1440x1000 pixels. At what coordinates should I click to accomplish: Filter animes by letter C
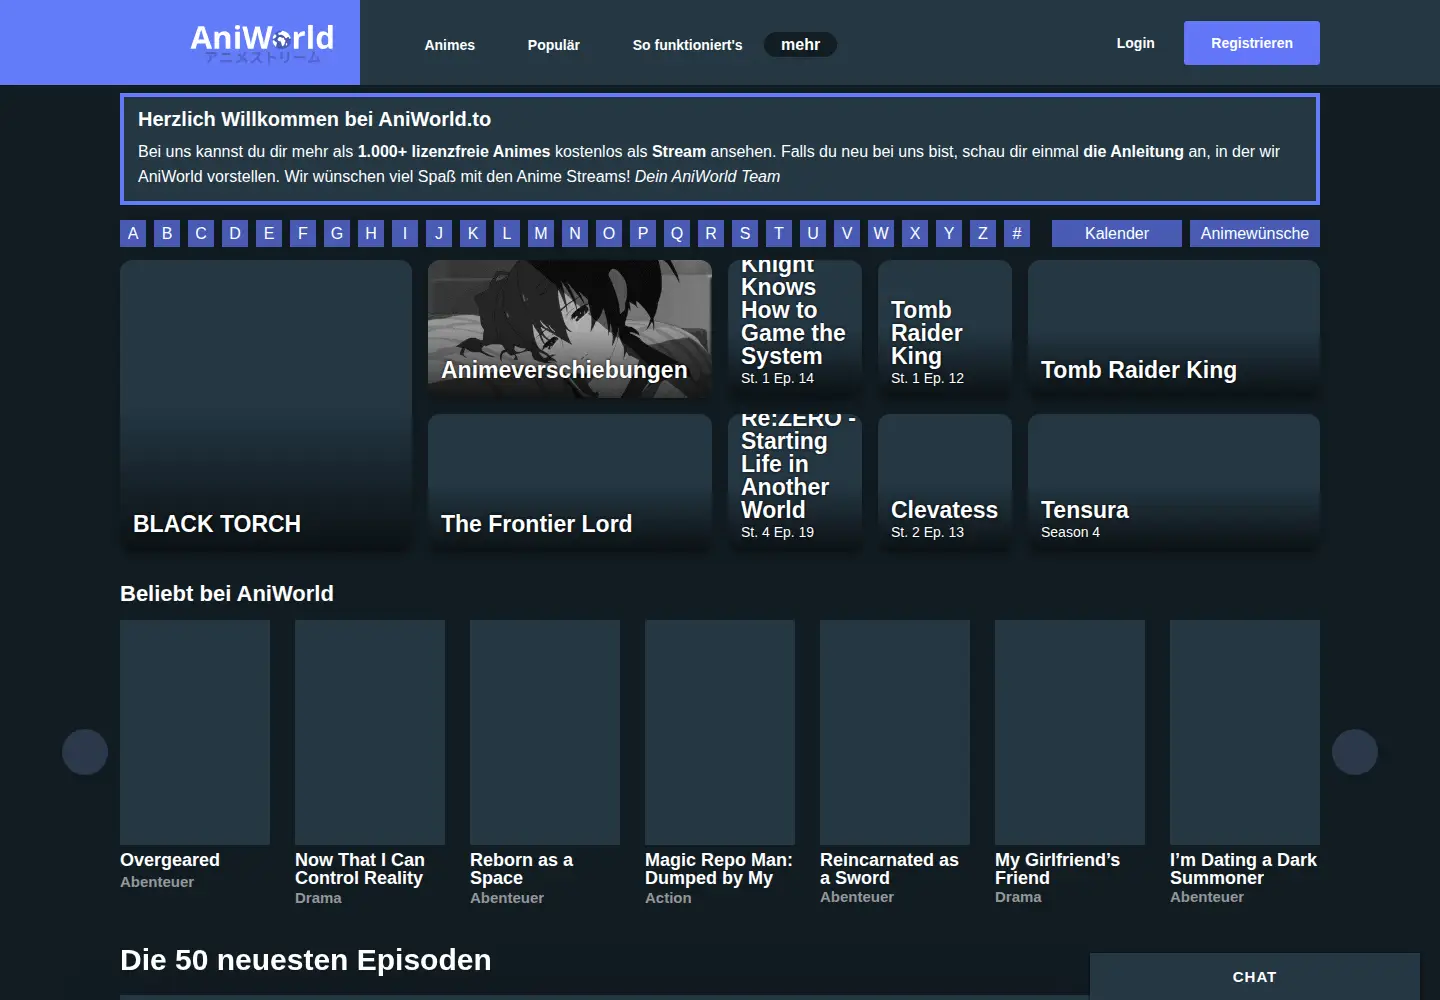click(x=201, y=233)
